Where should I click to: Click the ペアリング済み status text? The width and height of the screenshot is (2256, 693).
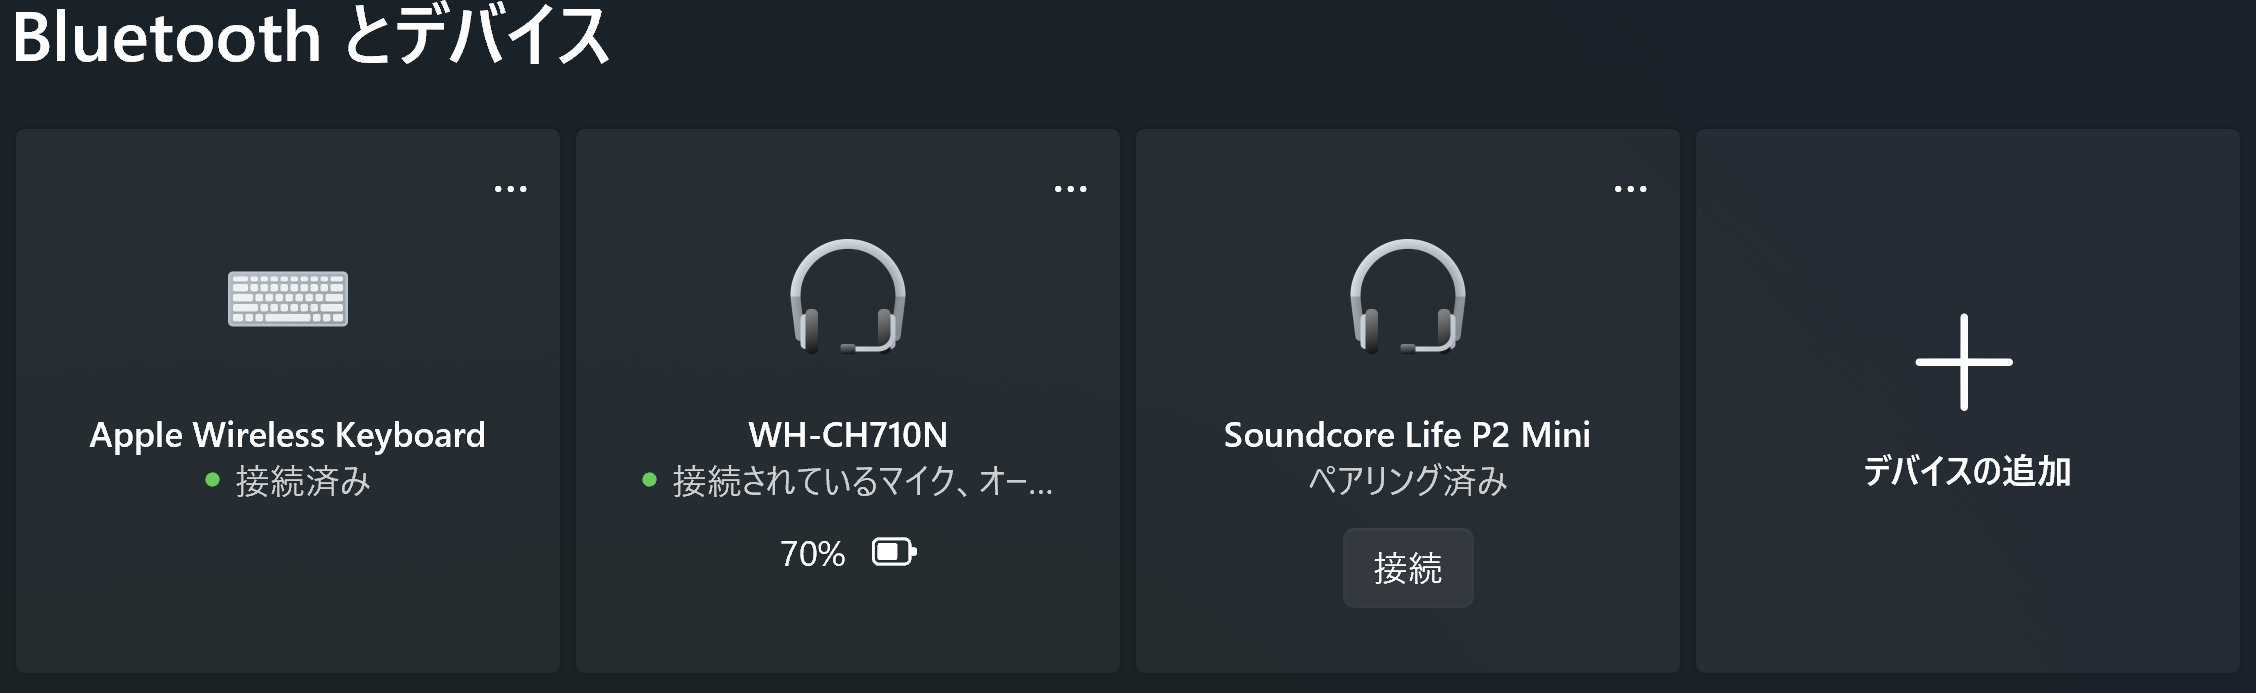[1408, 481]
